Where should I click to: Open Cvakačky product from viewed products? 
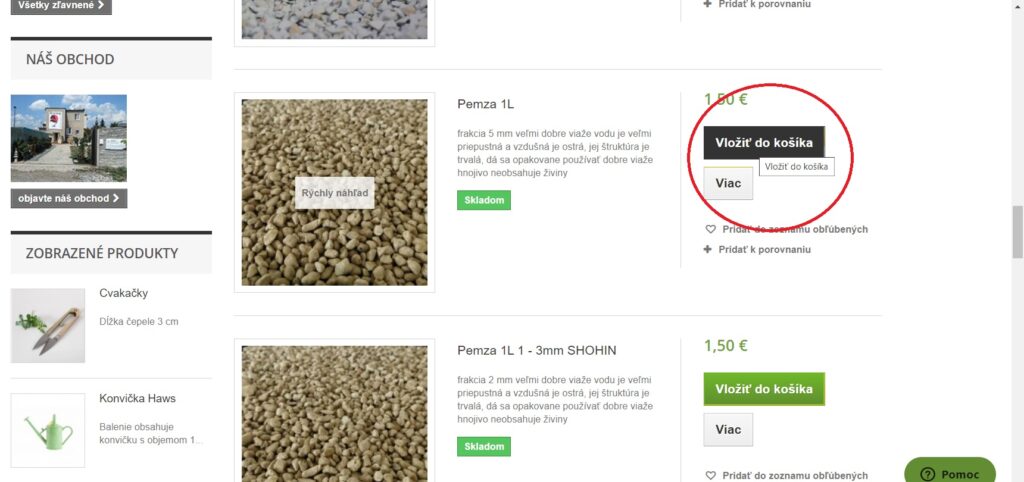point(123,293)
